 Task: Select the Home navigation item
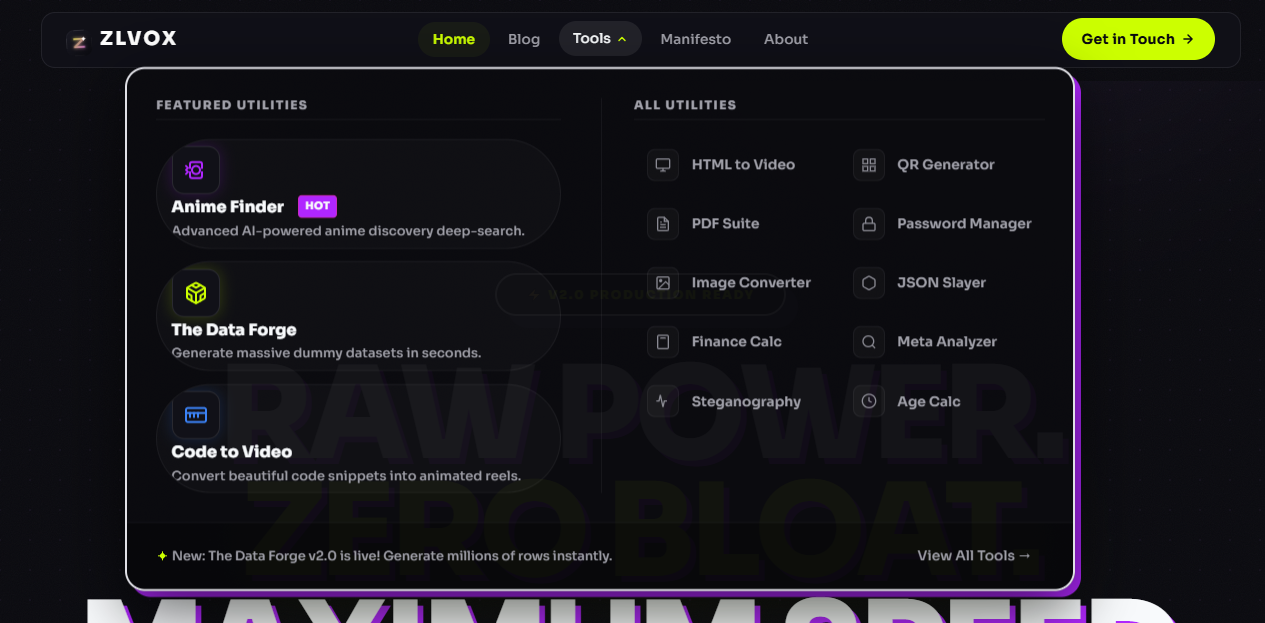453,39
